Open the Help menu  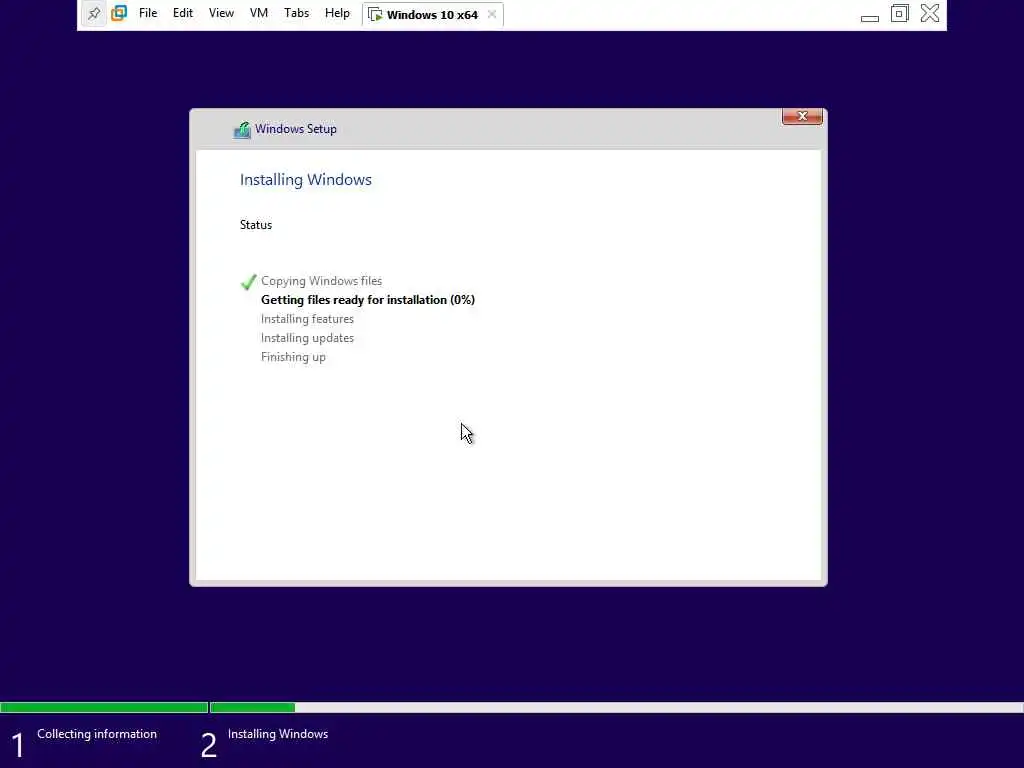point(337,14)
